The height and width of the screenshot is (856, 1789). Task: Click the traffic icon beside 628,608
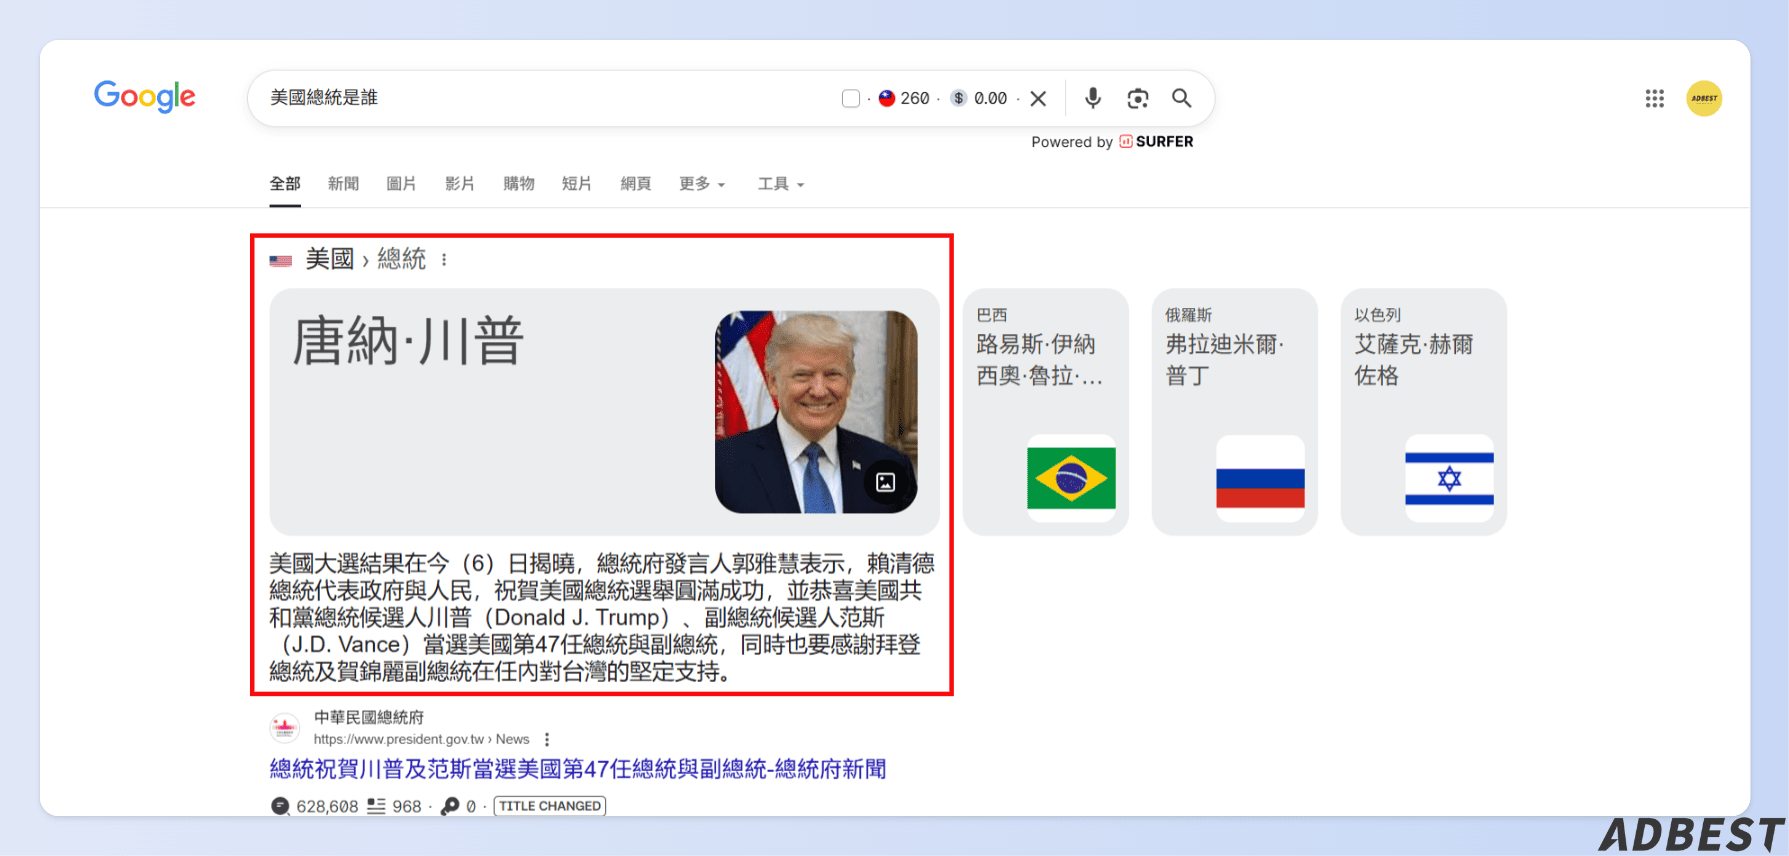(x=281, y=806)
